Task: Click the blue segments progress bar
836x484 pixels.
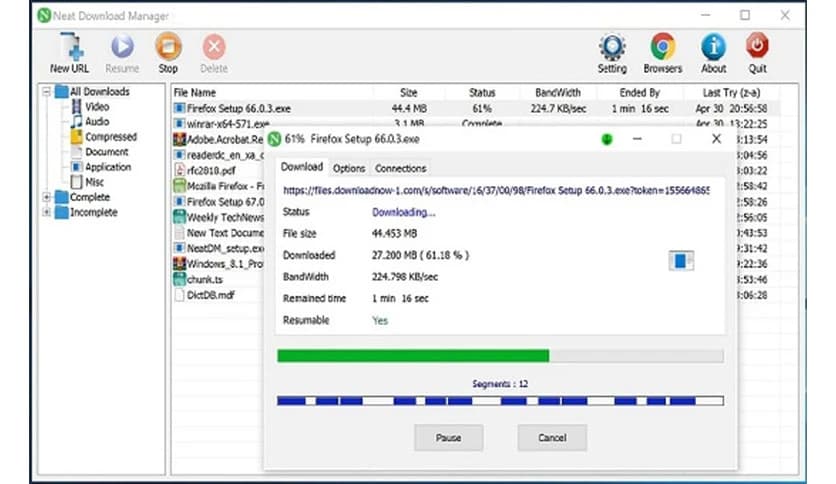Action: [500, 401]
